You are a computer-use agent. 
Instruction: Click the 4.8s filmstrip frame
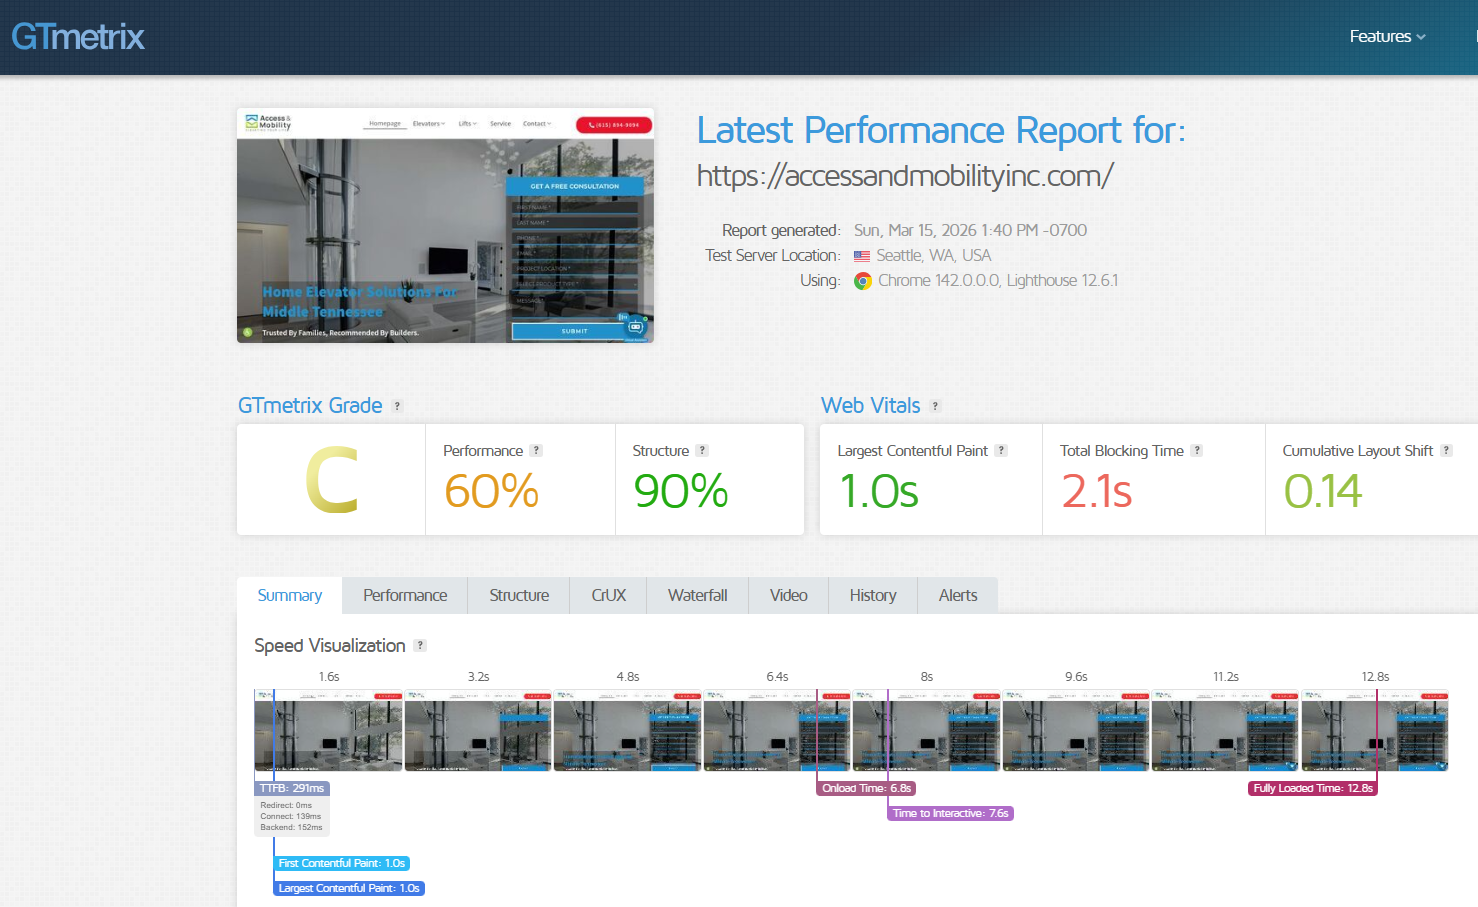[x=627, y=730]
